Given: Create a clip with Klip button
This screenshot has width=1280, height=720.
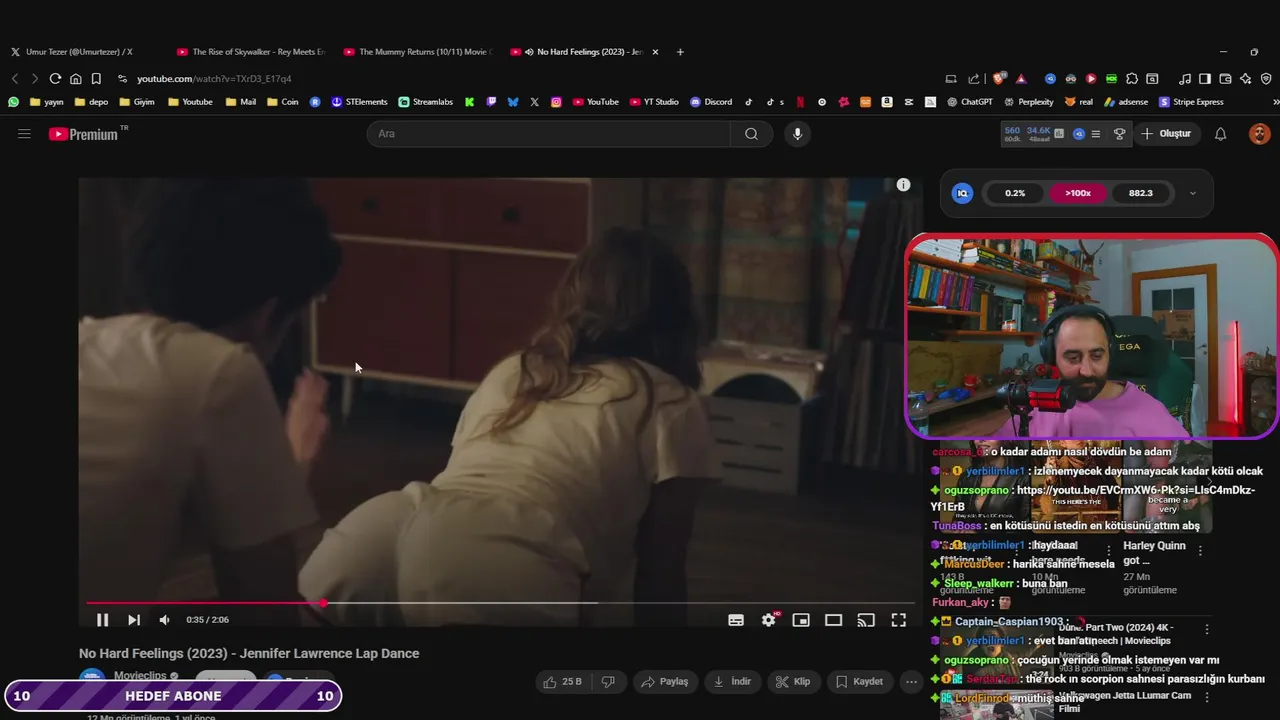Looking at the screenshot, I should click(793, 682).
